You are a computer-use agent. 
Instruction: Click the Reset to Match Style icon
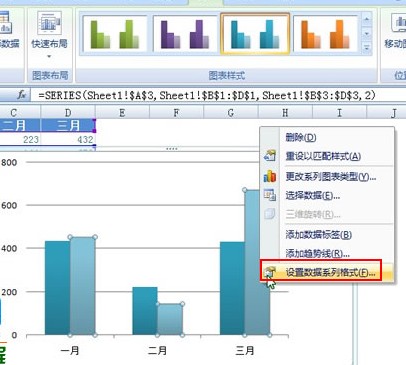tap(269, 156)
